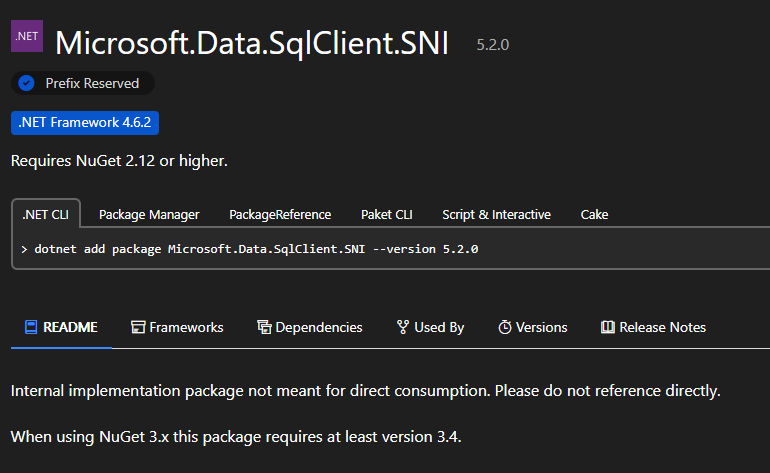Image resolution: width=770 pixels, height=473 pixels.
Task: Click the Release Notes icon
Action: 607,327
